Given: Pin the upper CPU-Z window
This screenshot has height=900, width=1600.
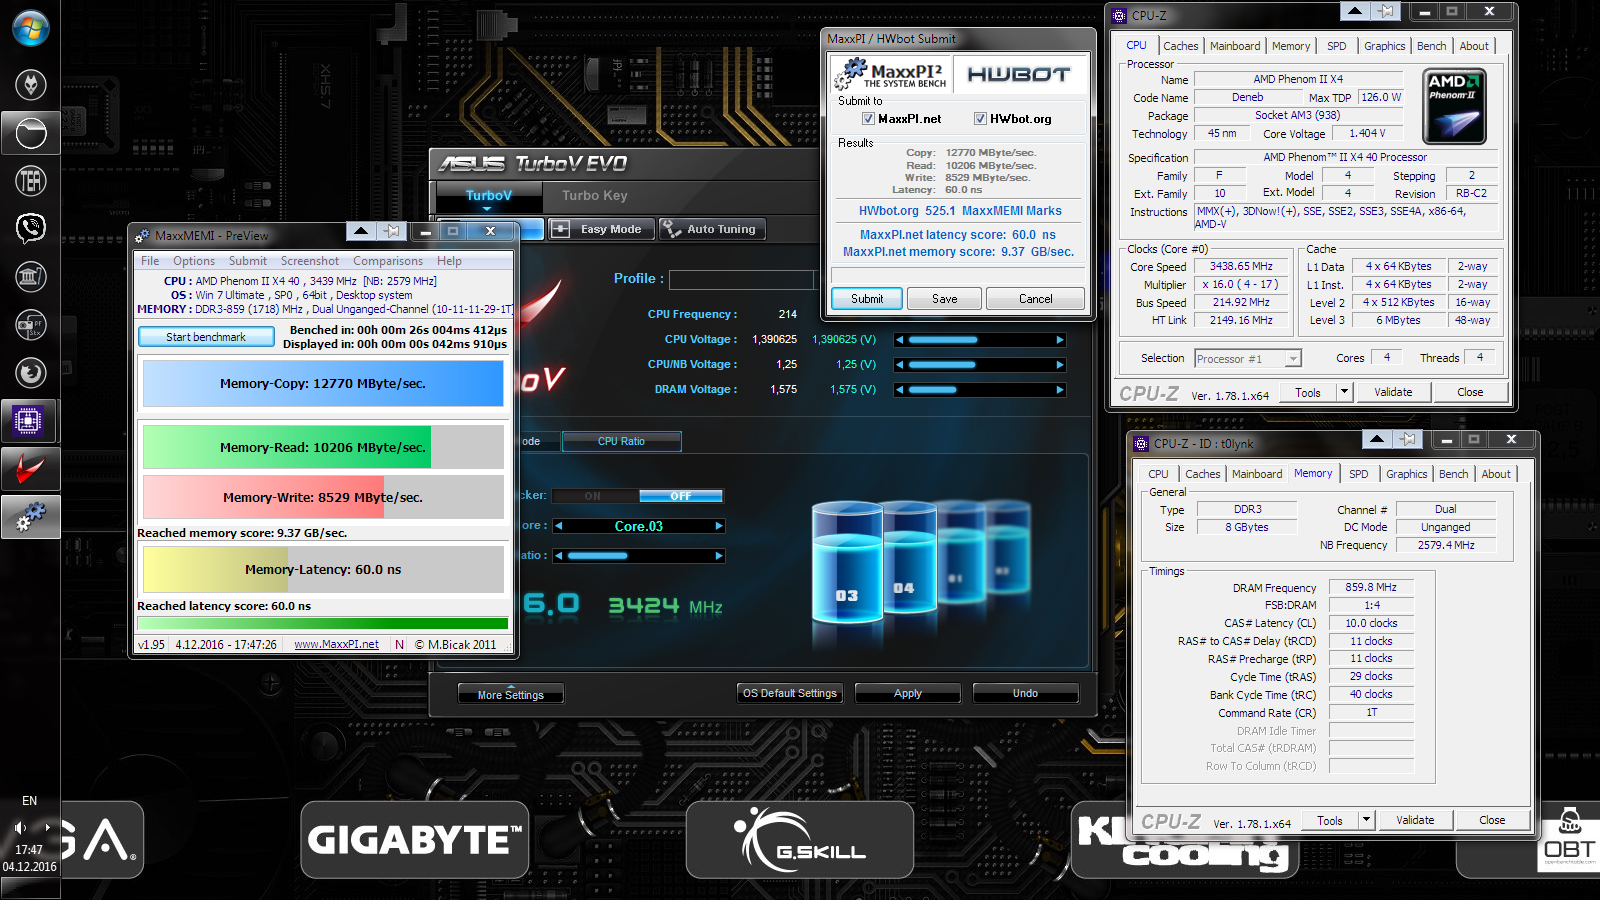Looking at the screenshot, I should point(1386,11).
